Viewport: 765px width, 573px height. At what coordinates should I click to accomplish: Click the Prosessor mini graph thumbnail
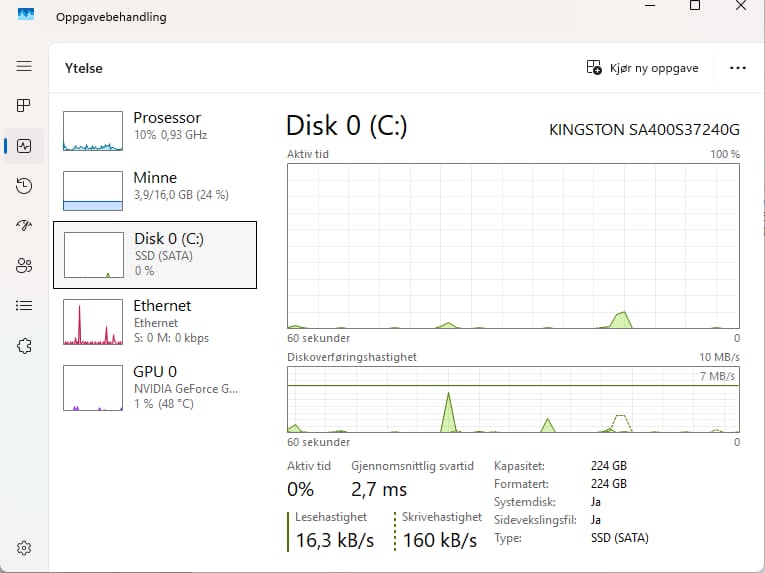click(93, 131)
